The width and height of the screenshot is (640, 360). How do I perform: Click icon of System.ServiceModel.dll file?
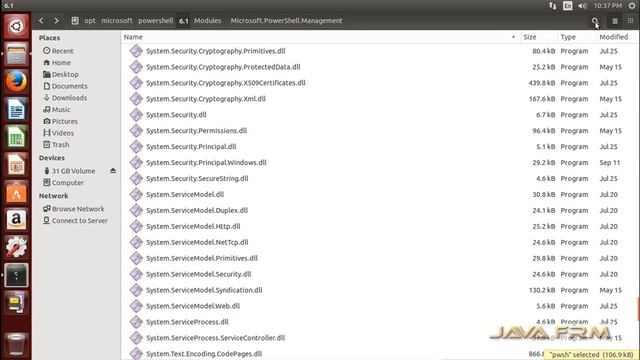click(x=136, y=194)
